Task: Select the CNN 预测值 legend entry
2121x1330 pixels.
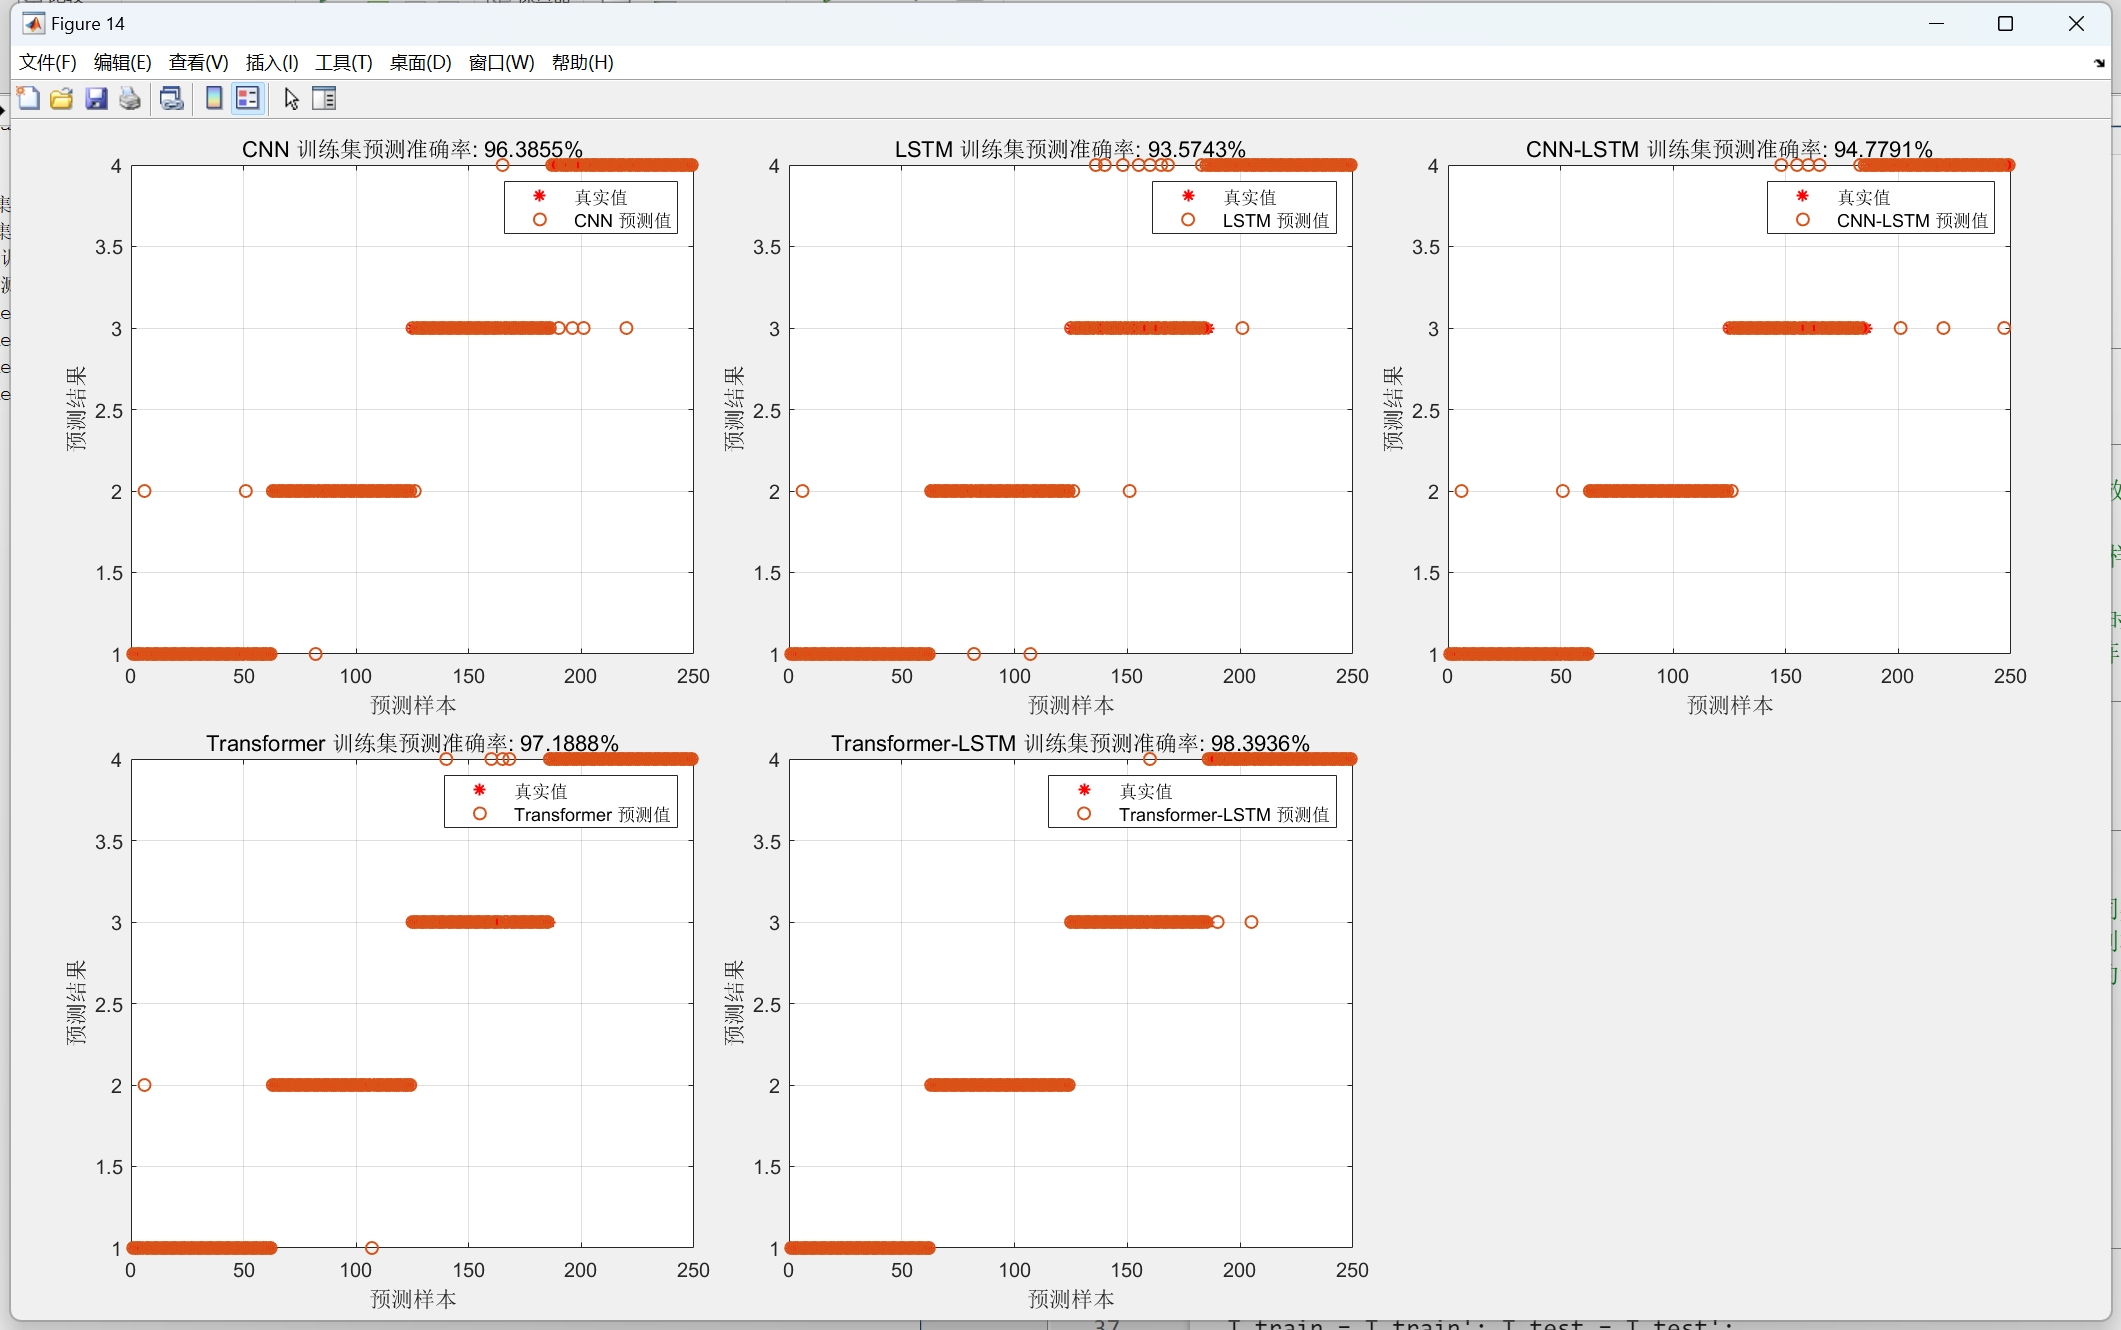Action: click(x=620, y=221)
